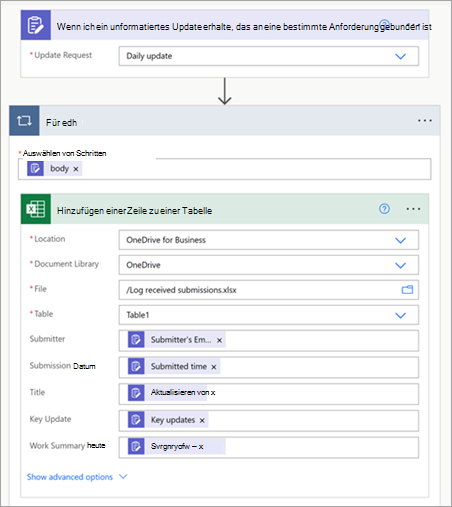Click the File path input field

click(x=269, y=290)
